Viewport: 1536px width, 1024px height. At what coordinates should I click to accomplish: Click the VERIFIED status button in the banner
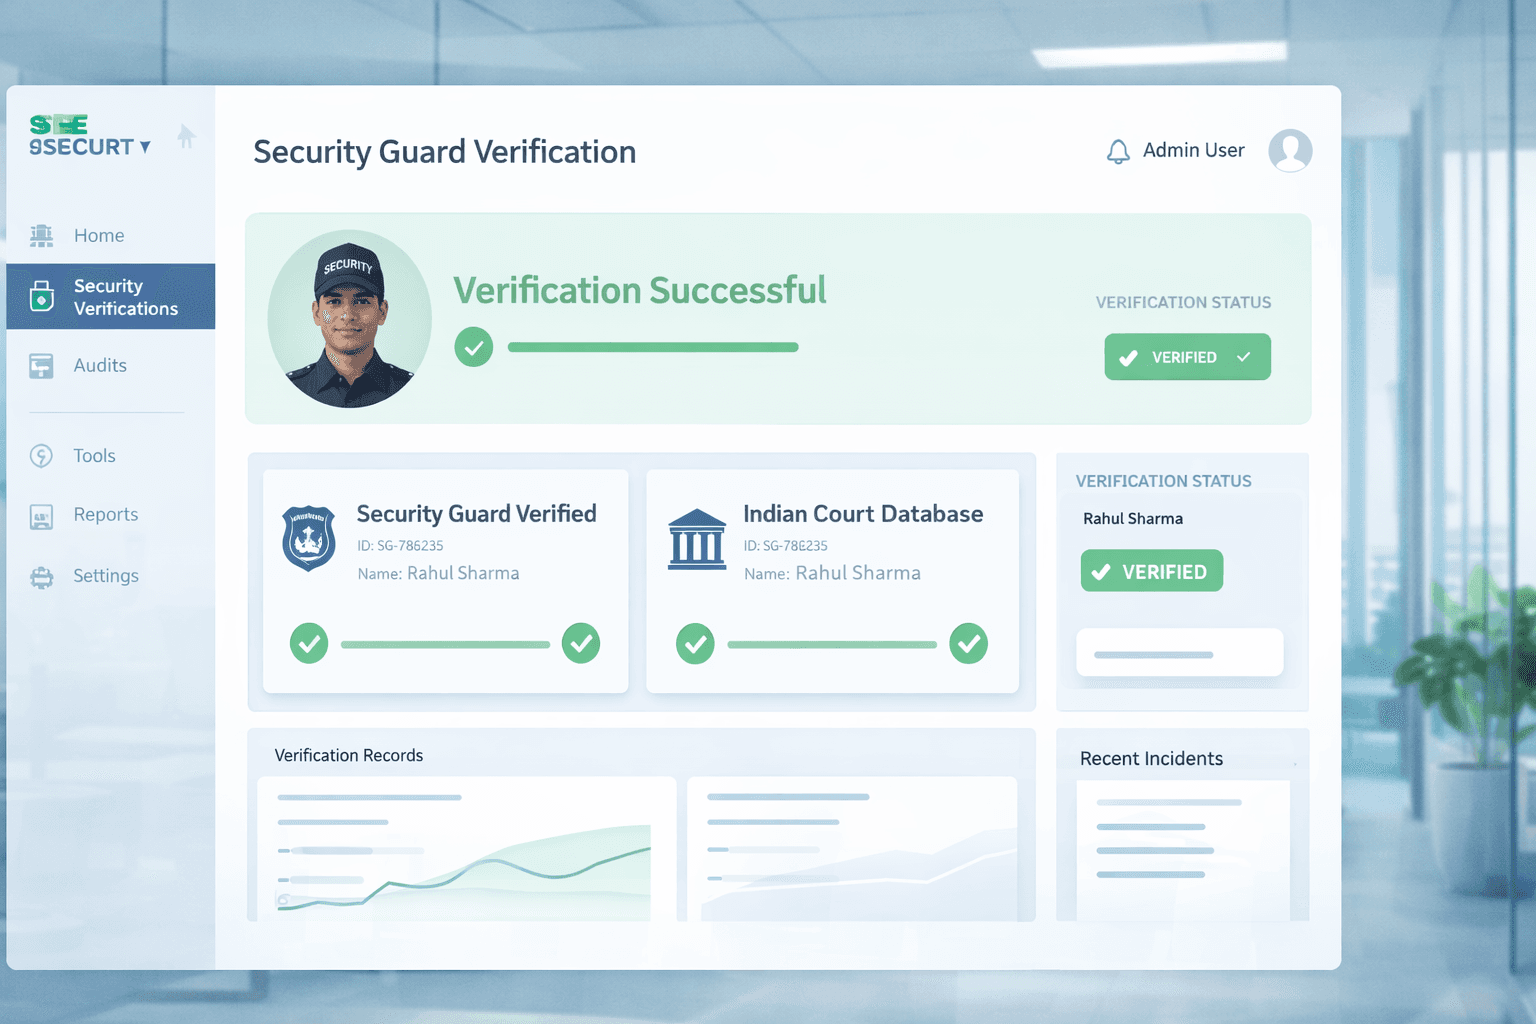click(1187, 356)
